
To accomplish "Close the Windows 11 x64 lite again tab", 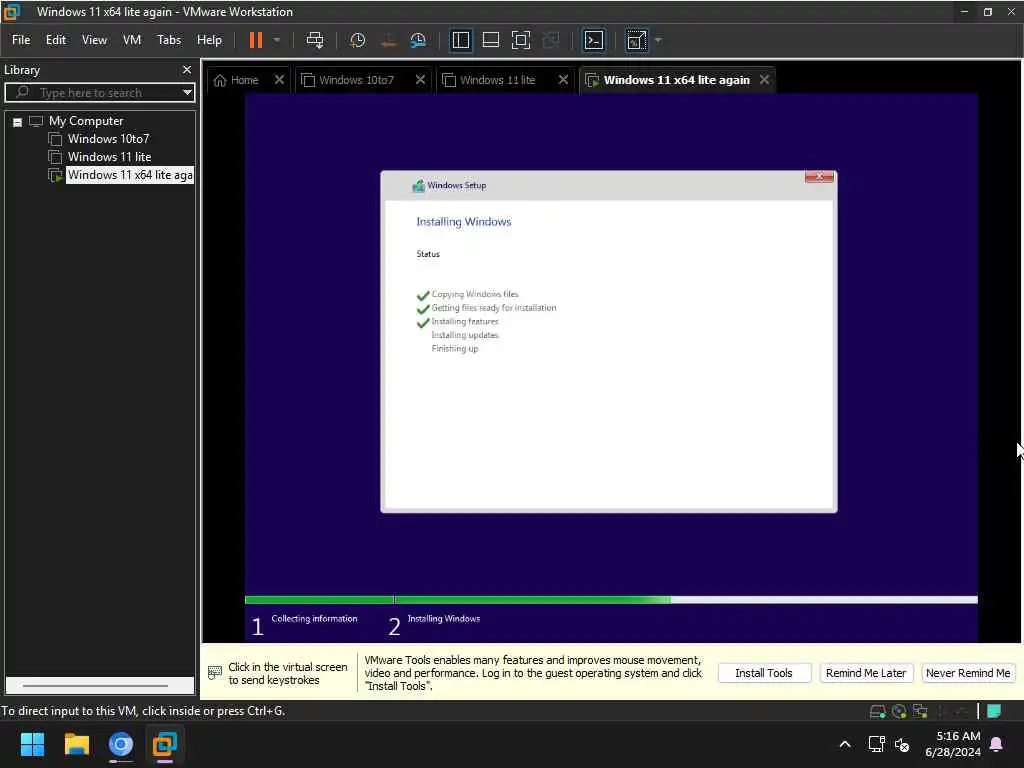I will [764, 80].
